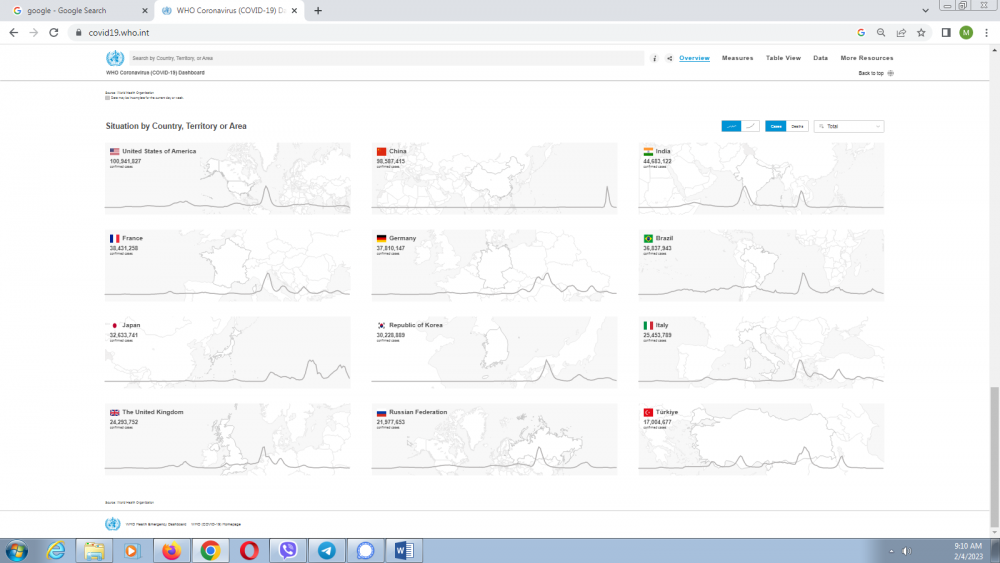Expand the Total dropdown selector
1000x563 pixels.
849,126
